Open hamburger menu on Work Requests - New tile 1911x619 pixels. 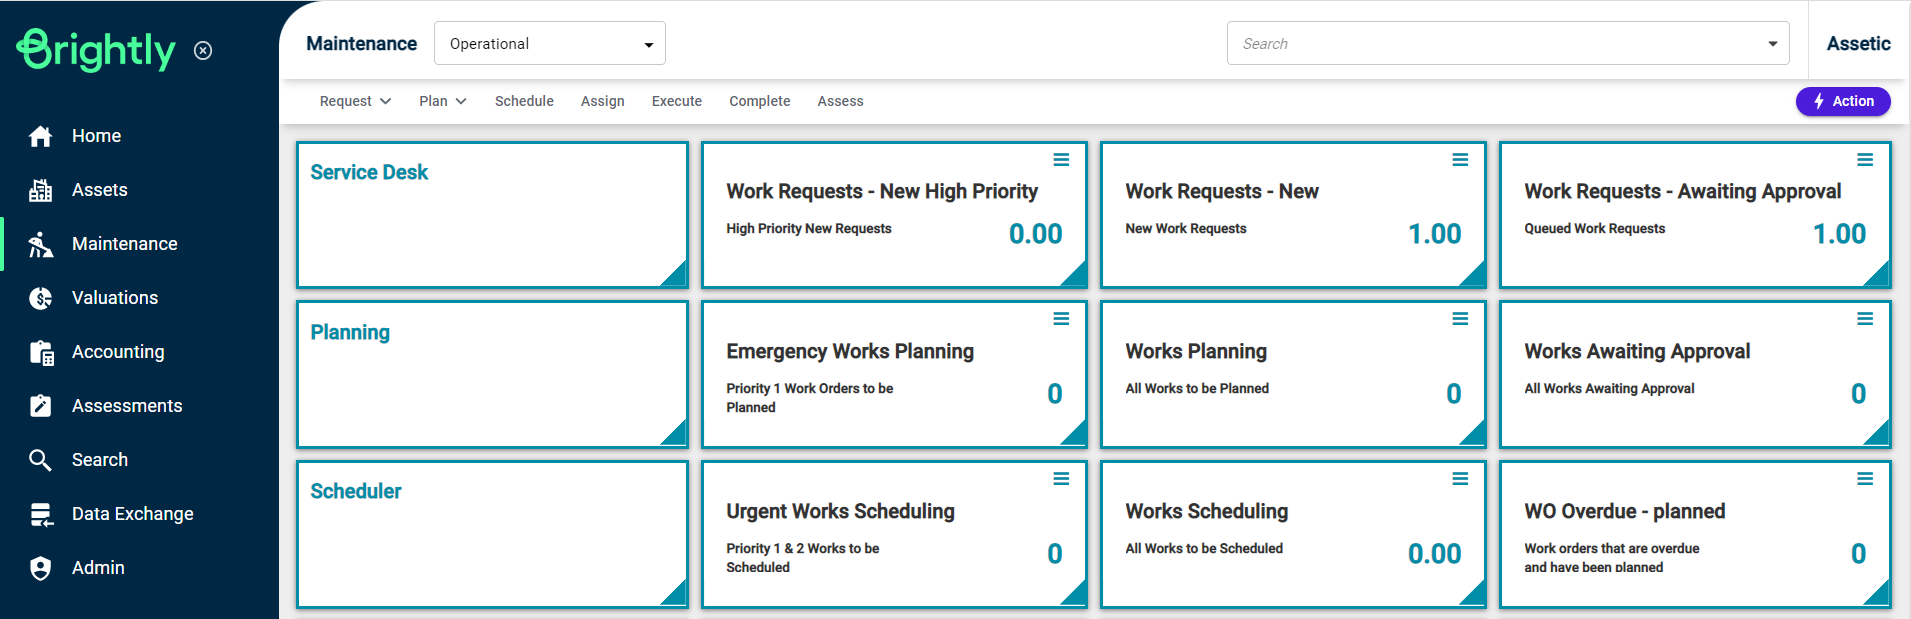point(1460,160)
